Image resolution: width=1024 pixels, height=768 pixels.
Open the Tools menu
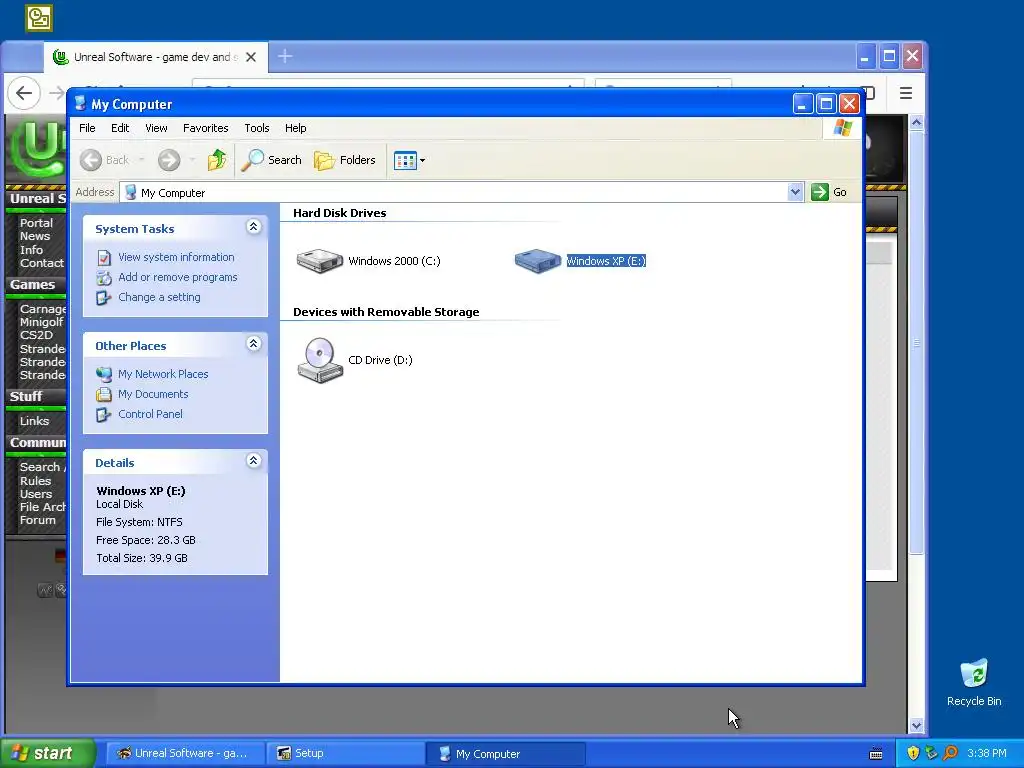(257, 128)
